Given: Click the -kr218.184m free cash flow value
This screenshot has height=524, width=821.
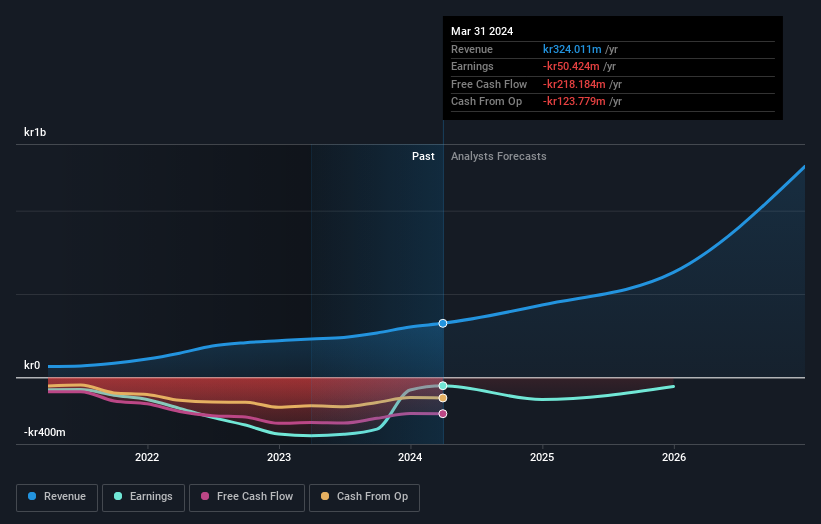Looking at the screenshot, I should pos(574,84).
